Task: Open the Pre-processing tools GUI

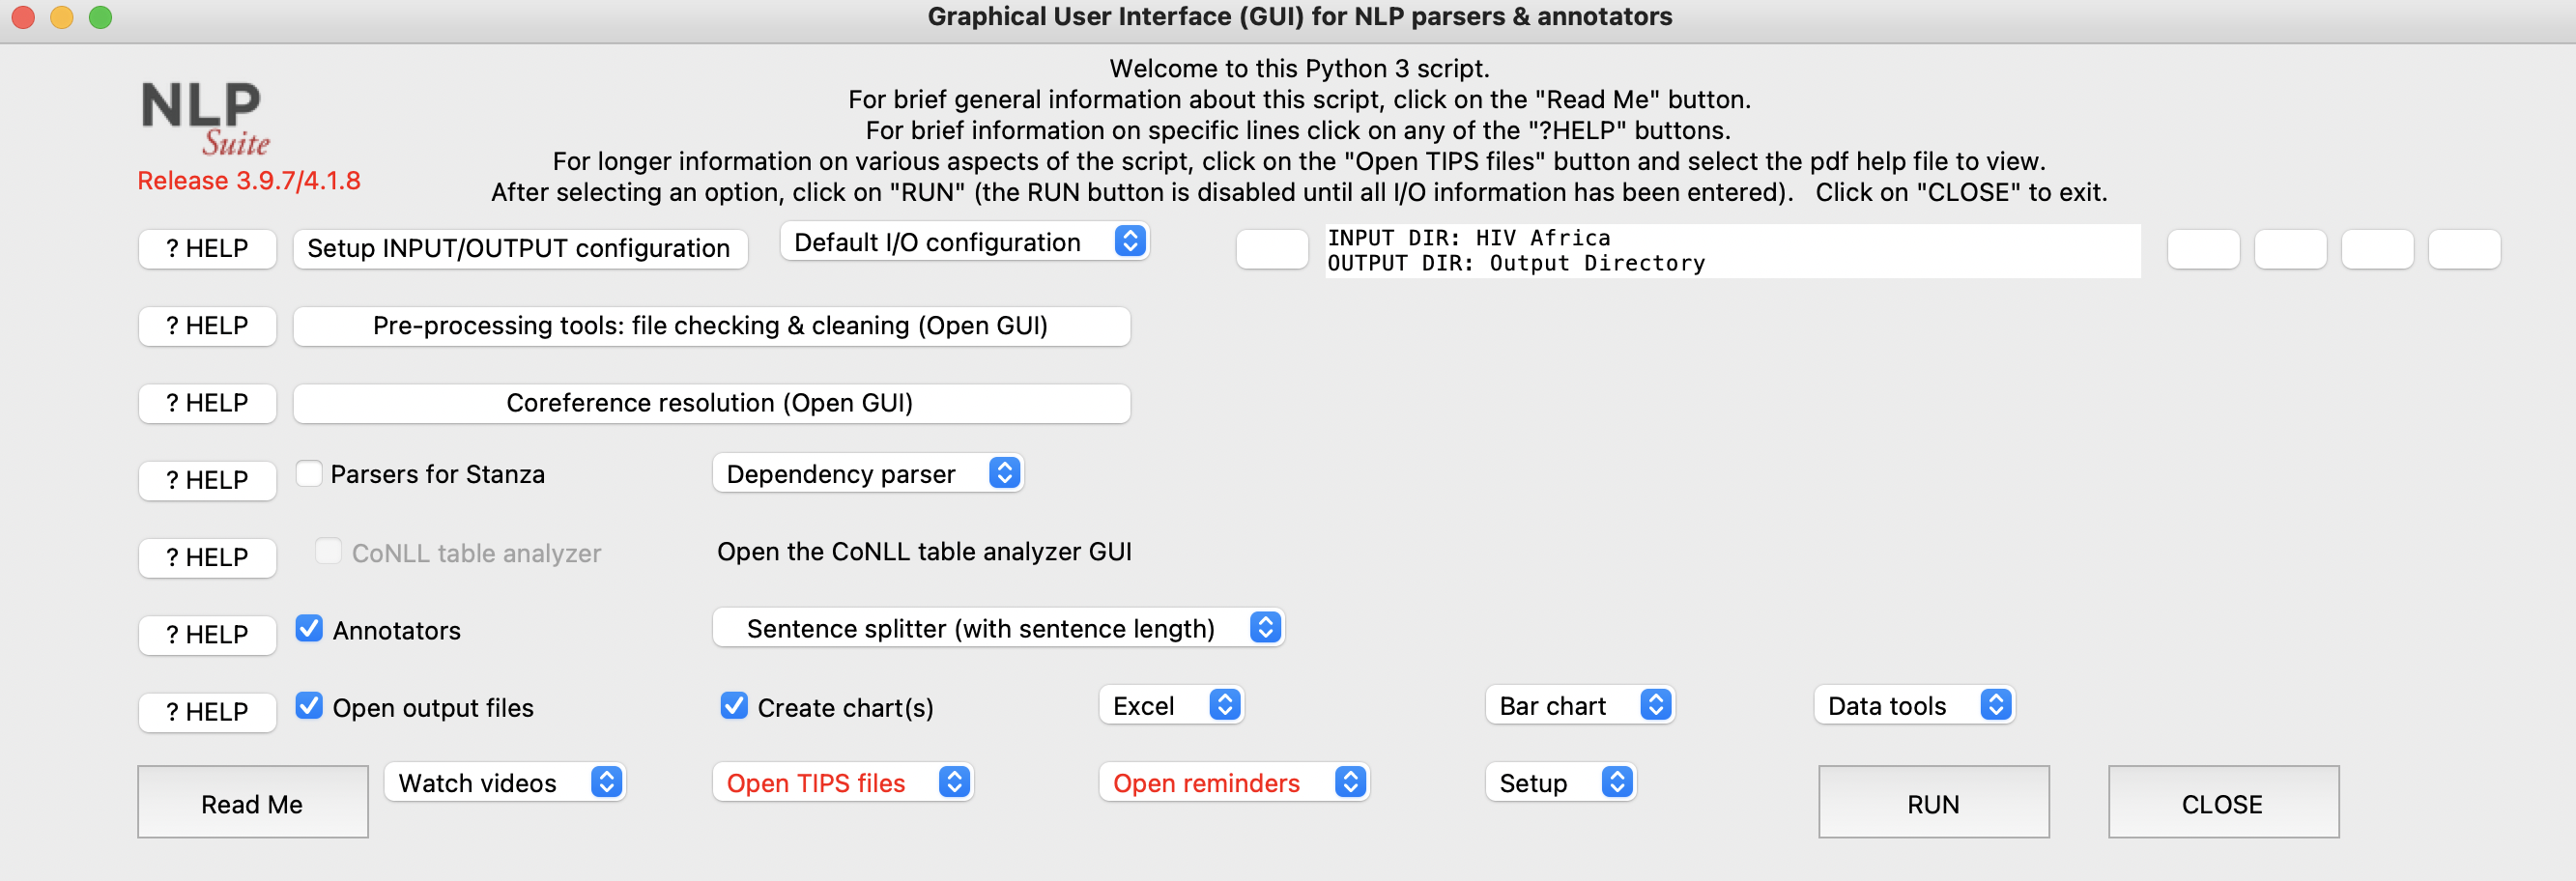Action: 710,325
